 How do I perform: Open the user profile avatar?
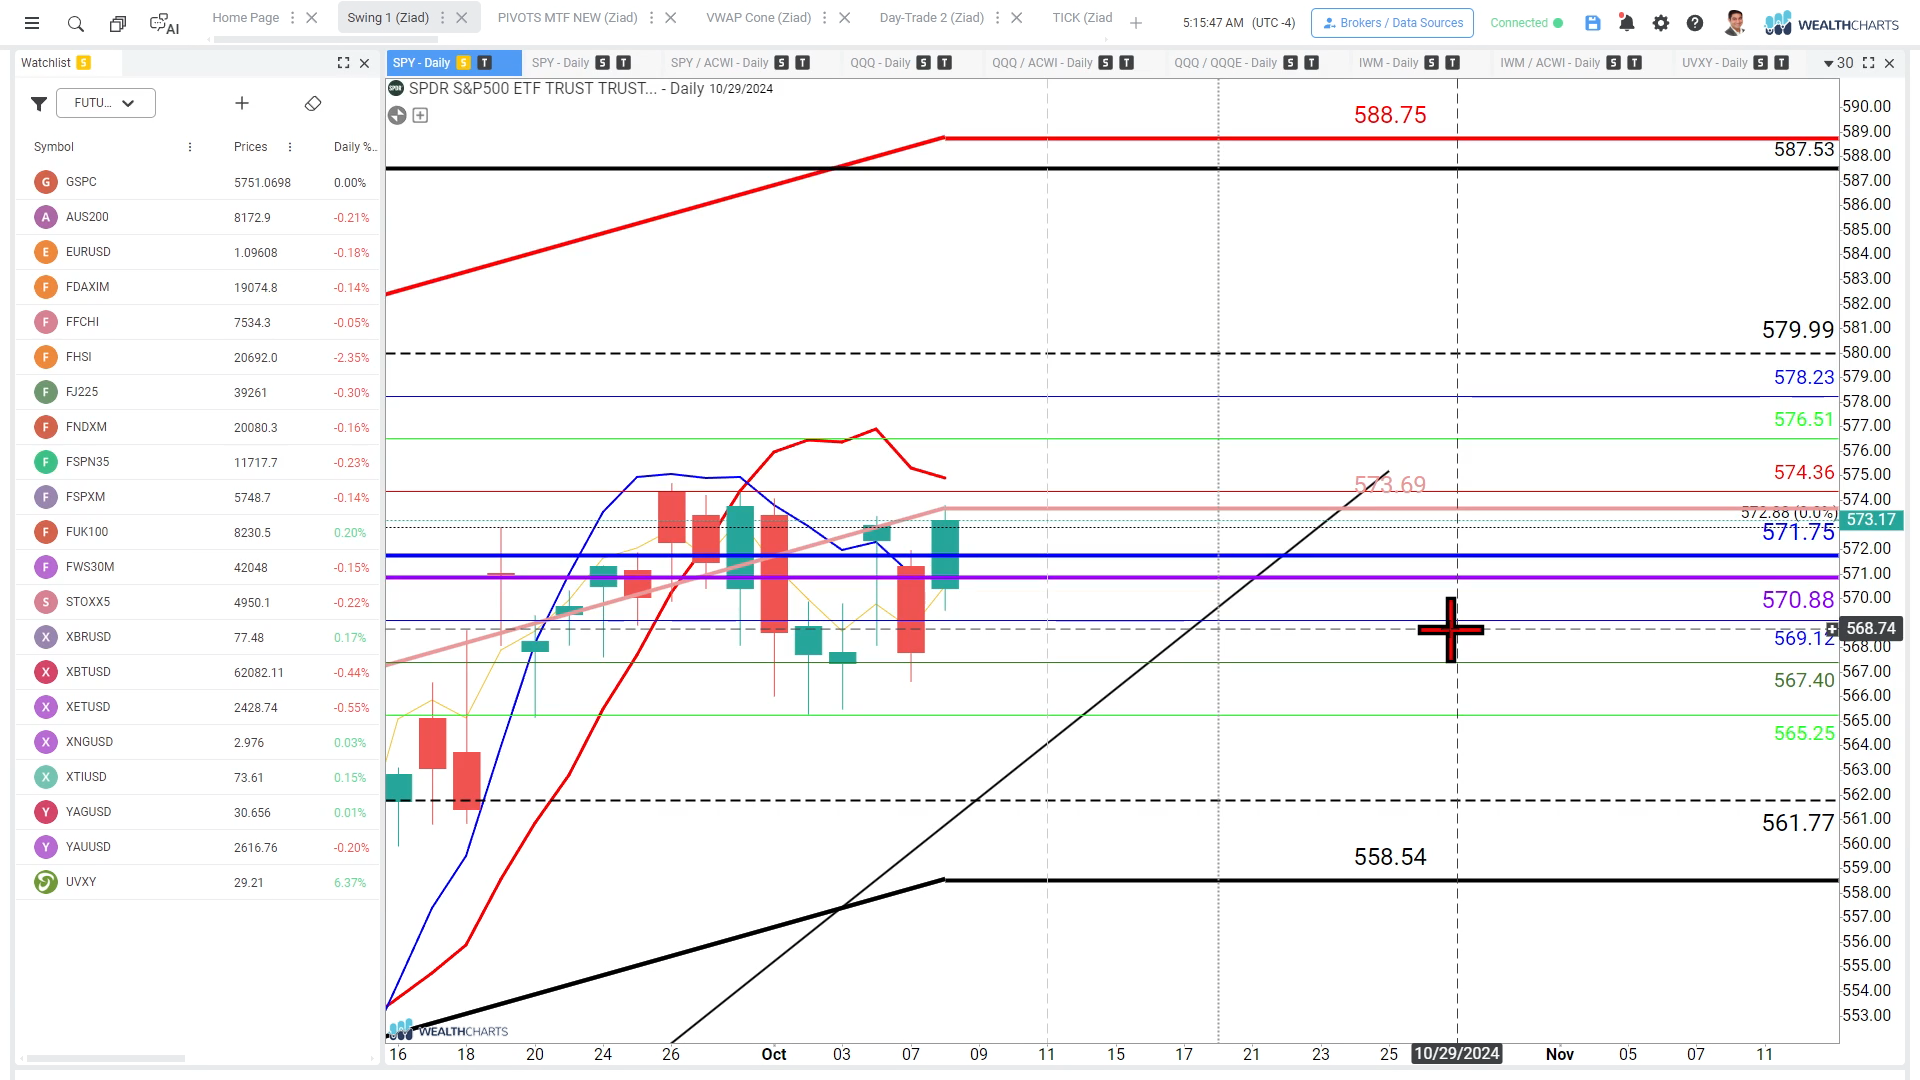pos(1735,23)
